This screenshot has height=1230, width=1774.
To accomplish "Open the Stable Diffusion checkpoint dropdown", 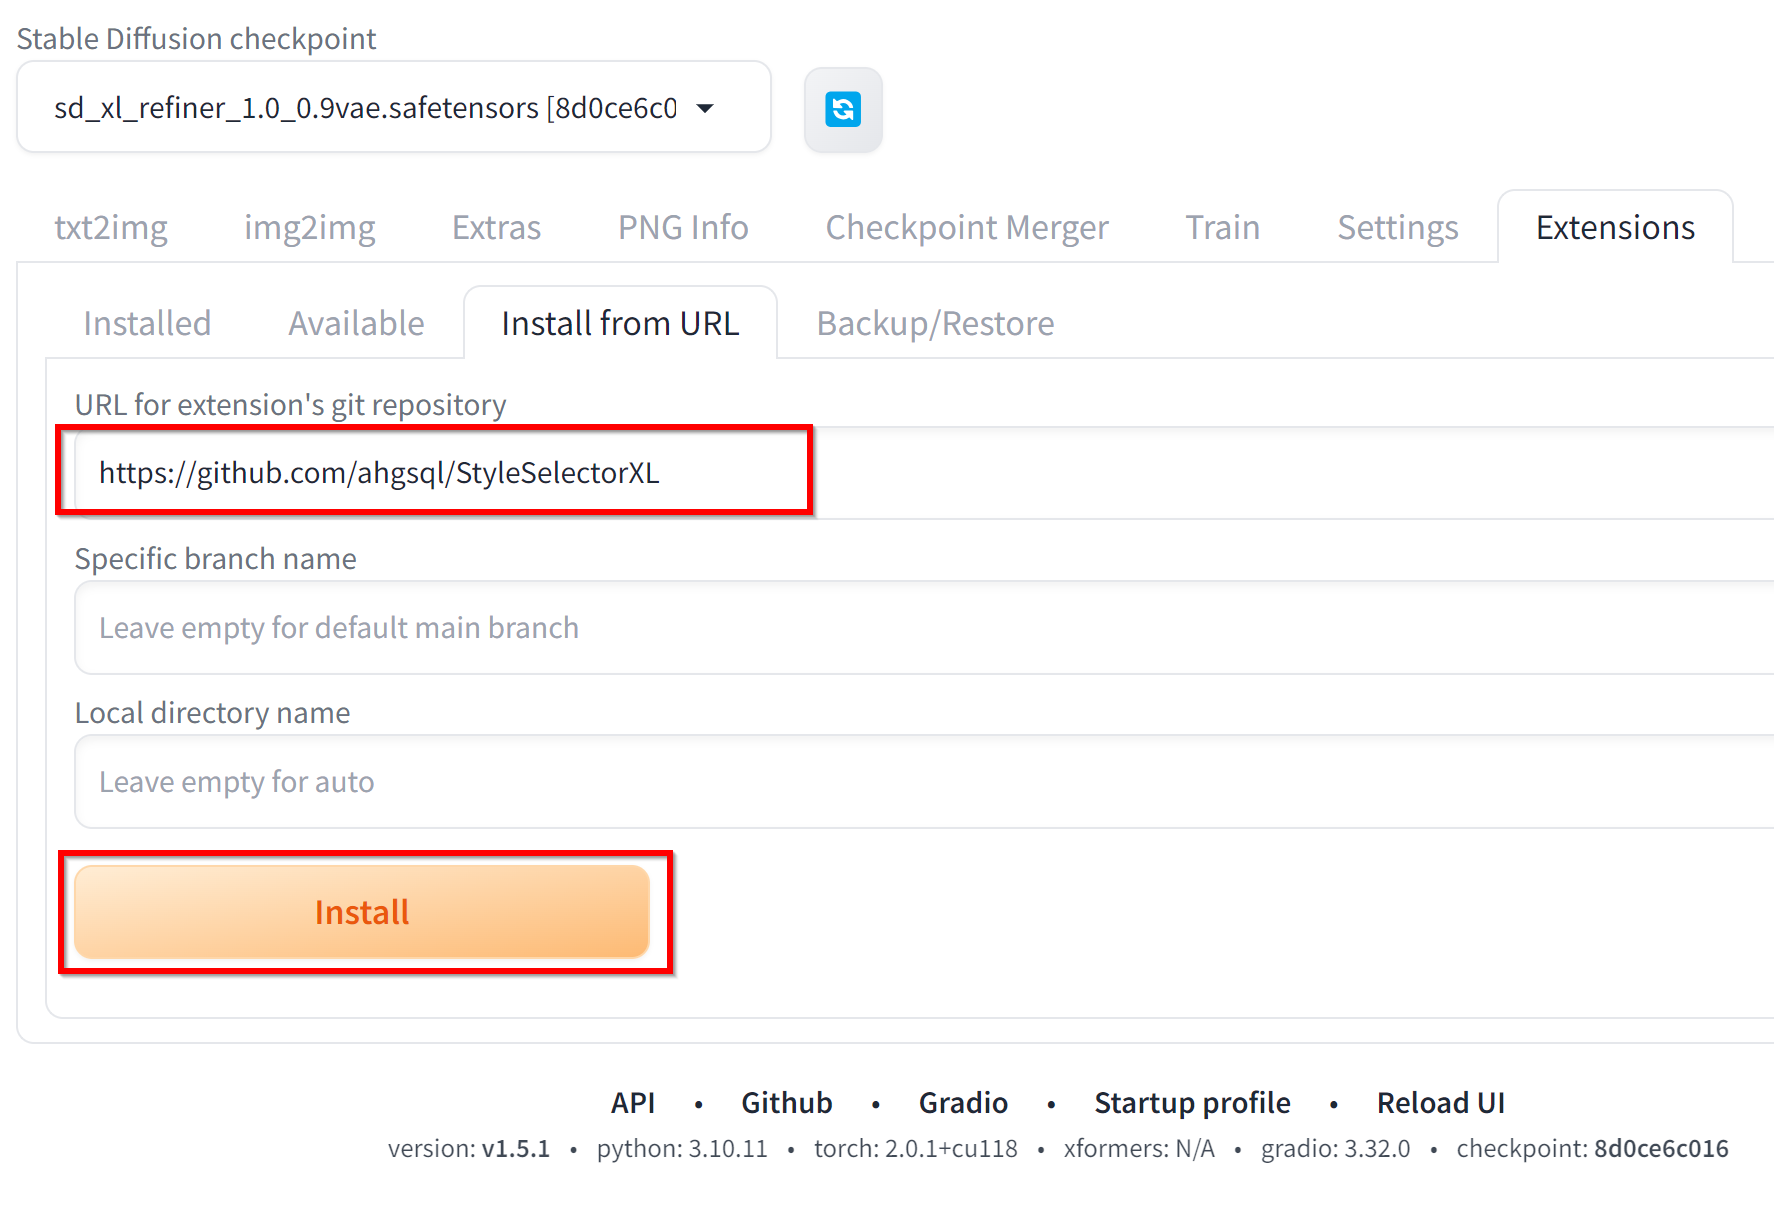I will click(393, 108).
